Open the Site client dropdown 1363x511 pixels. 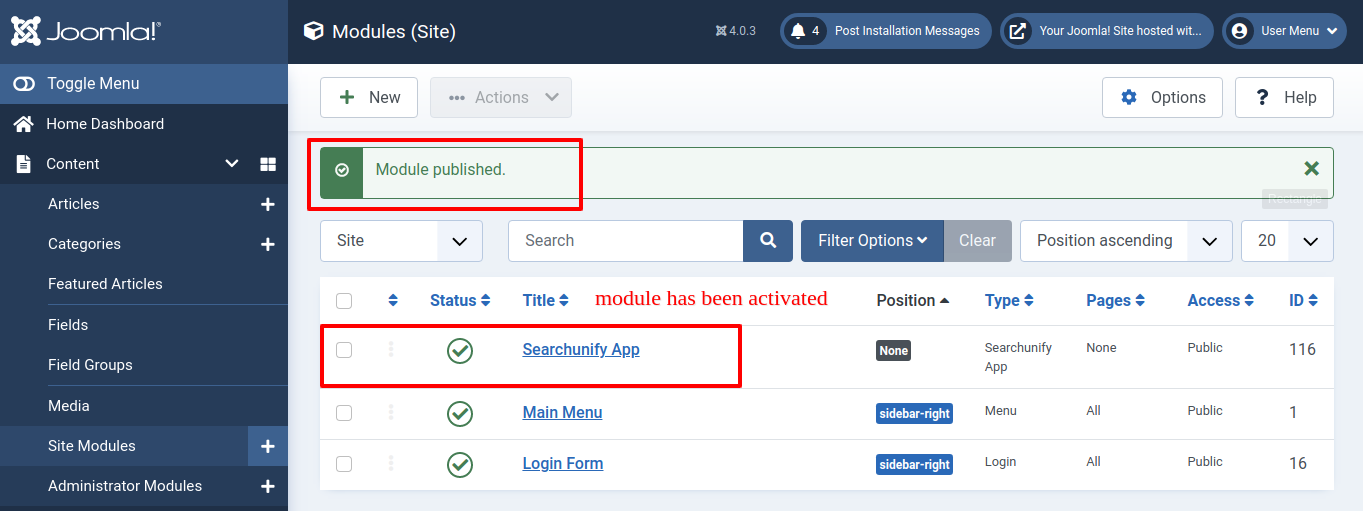(x=401, y=241)
